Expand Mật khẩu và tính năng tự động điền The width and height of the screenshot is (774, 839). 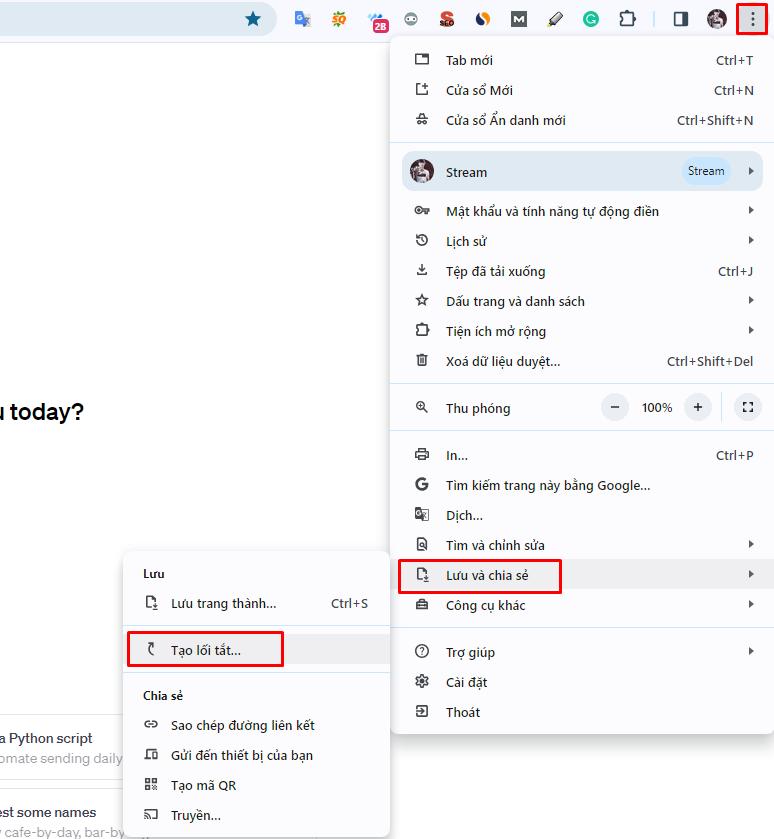point(582,211)
